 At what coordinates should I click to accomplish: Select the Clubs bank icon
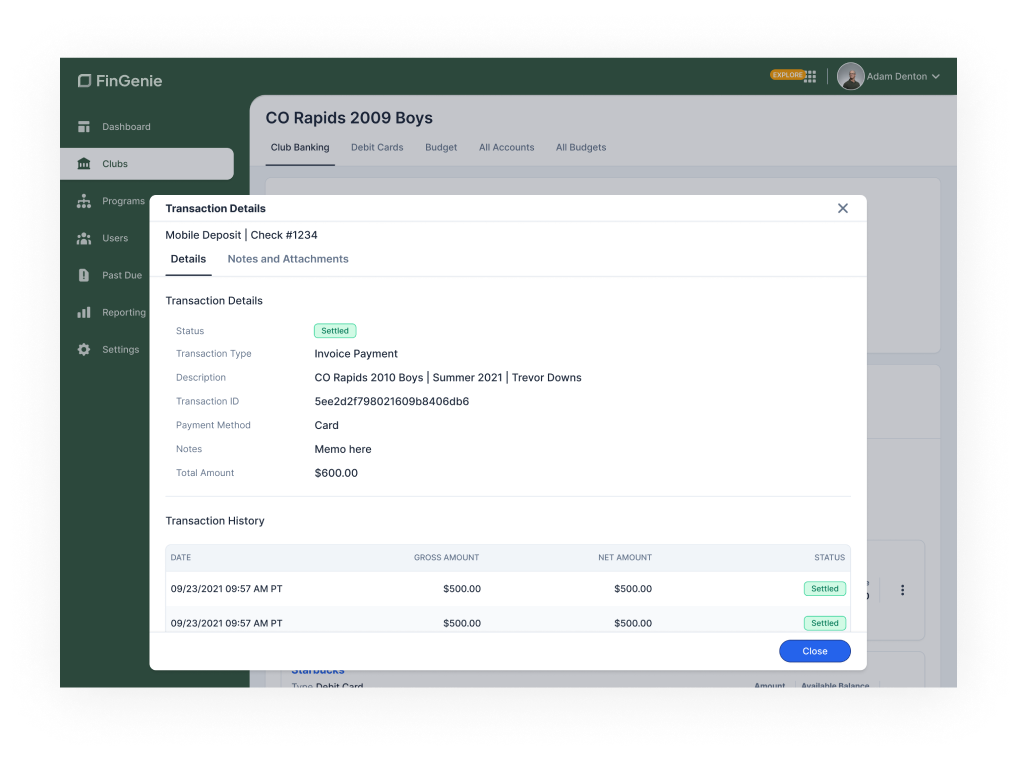point(84,164)
